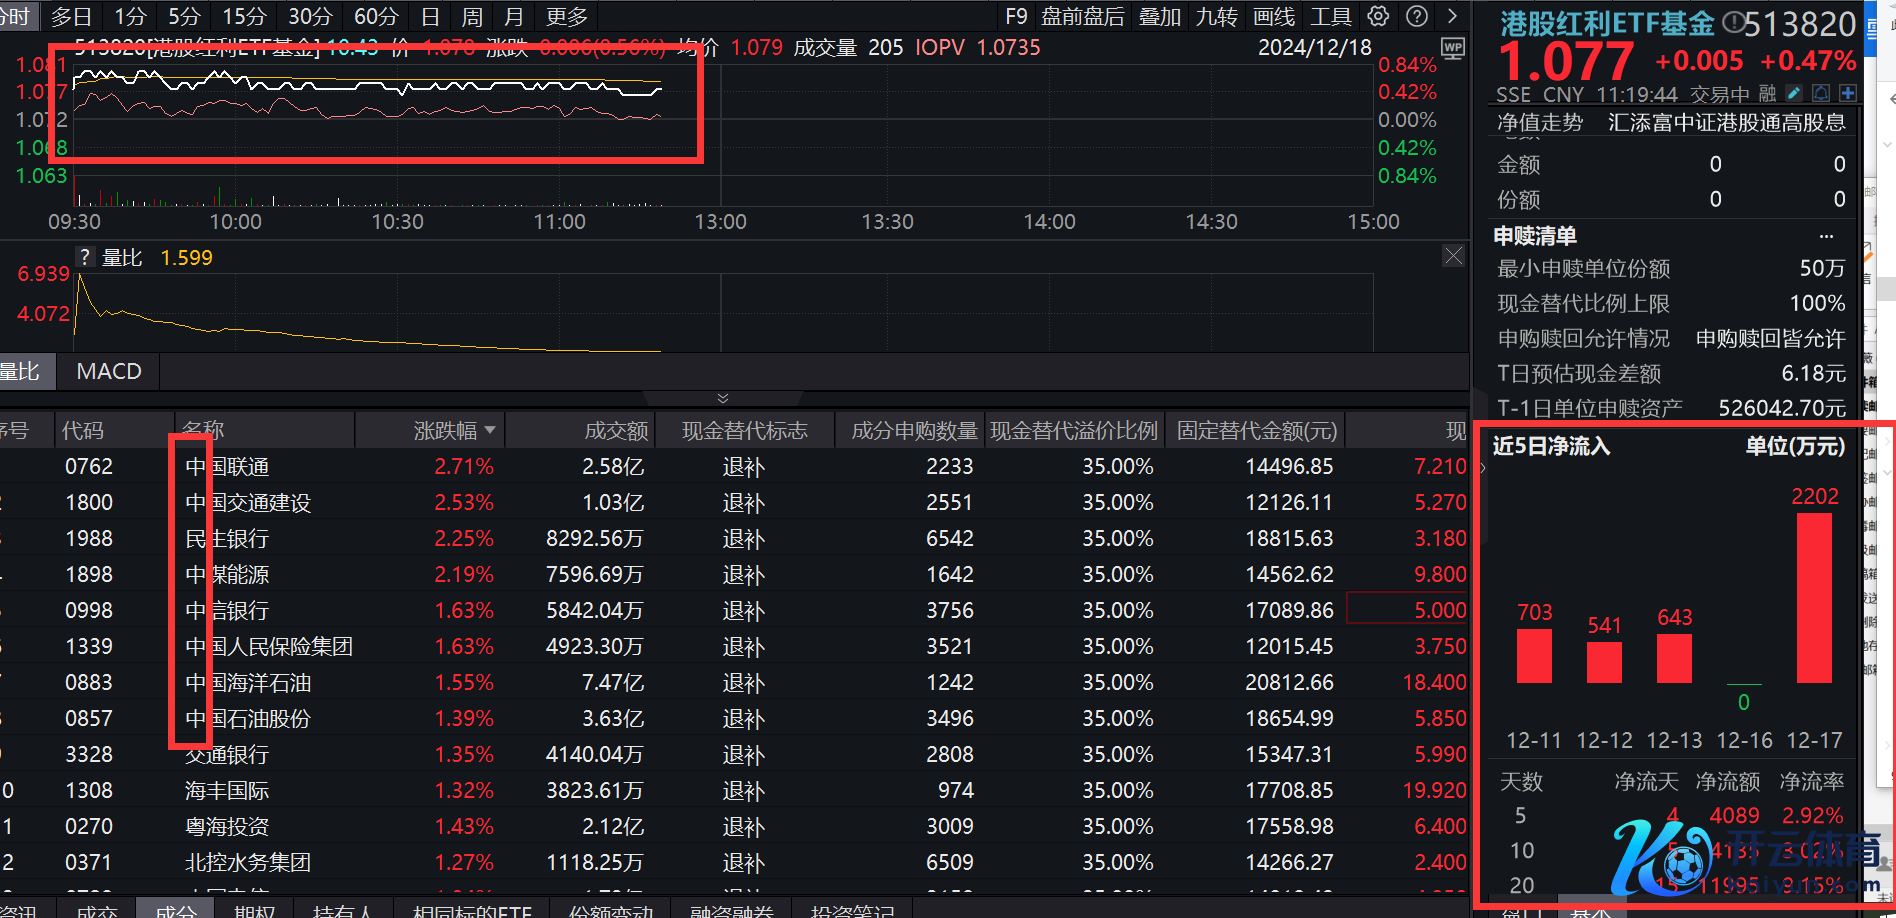Switch to the MACD indicator tab
This screenshot has width=1896, height=918.
(x=109, y=371)
